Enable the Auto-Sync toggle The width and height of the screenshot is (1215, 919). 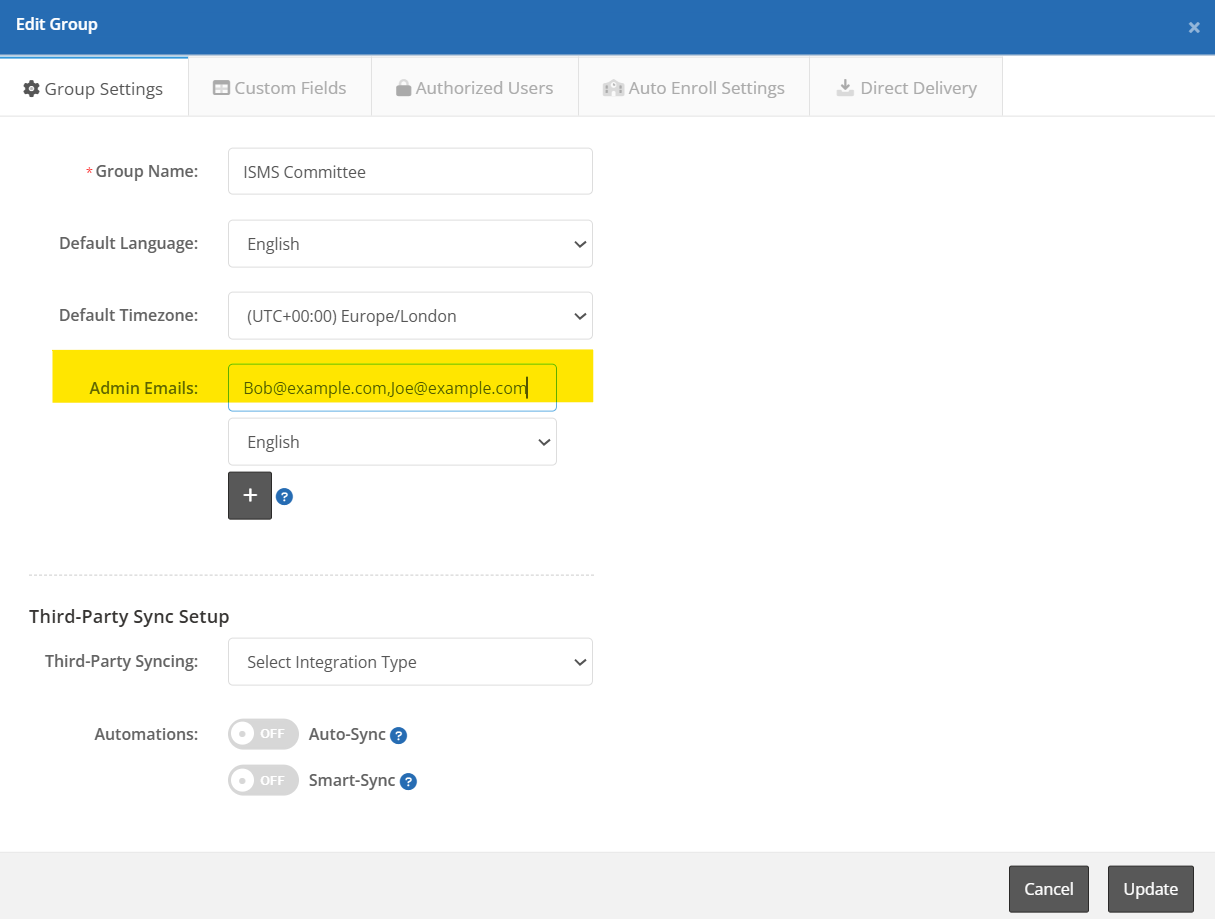(x=263, y=734)
